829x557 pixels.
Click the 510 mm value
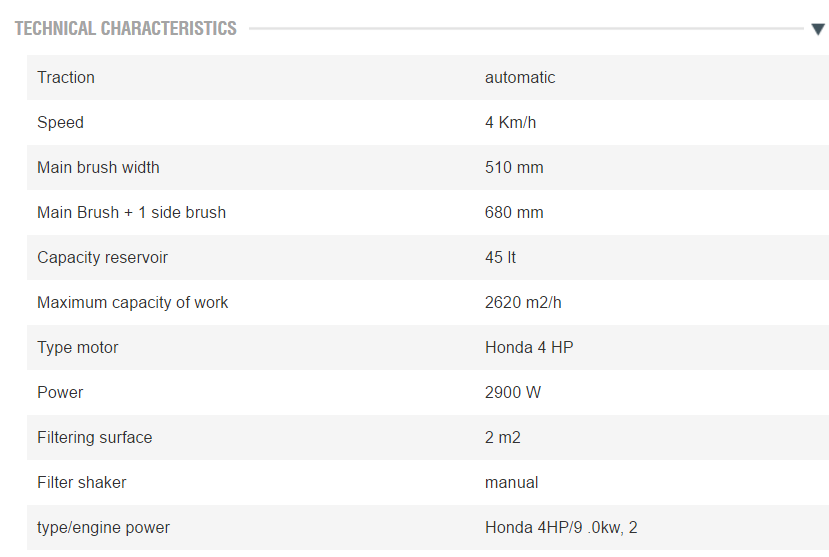(514, 168)
